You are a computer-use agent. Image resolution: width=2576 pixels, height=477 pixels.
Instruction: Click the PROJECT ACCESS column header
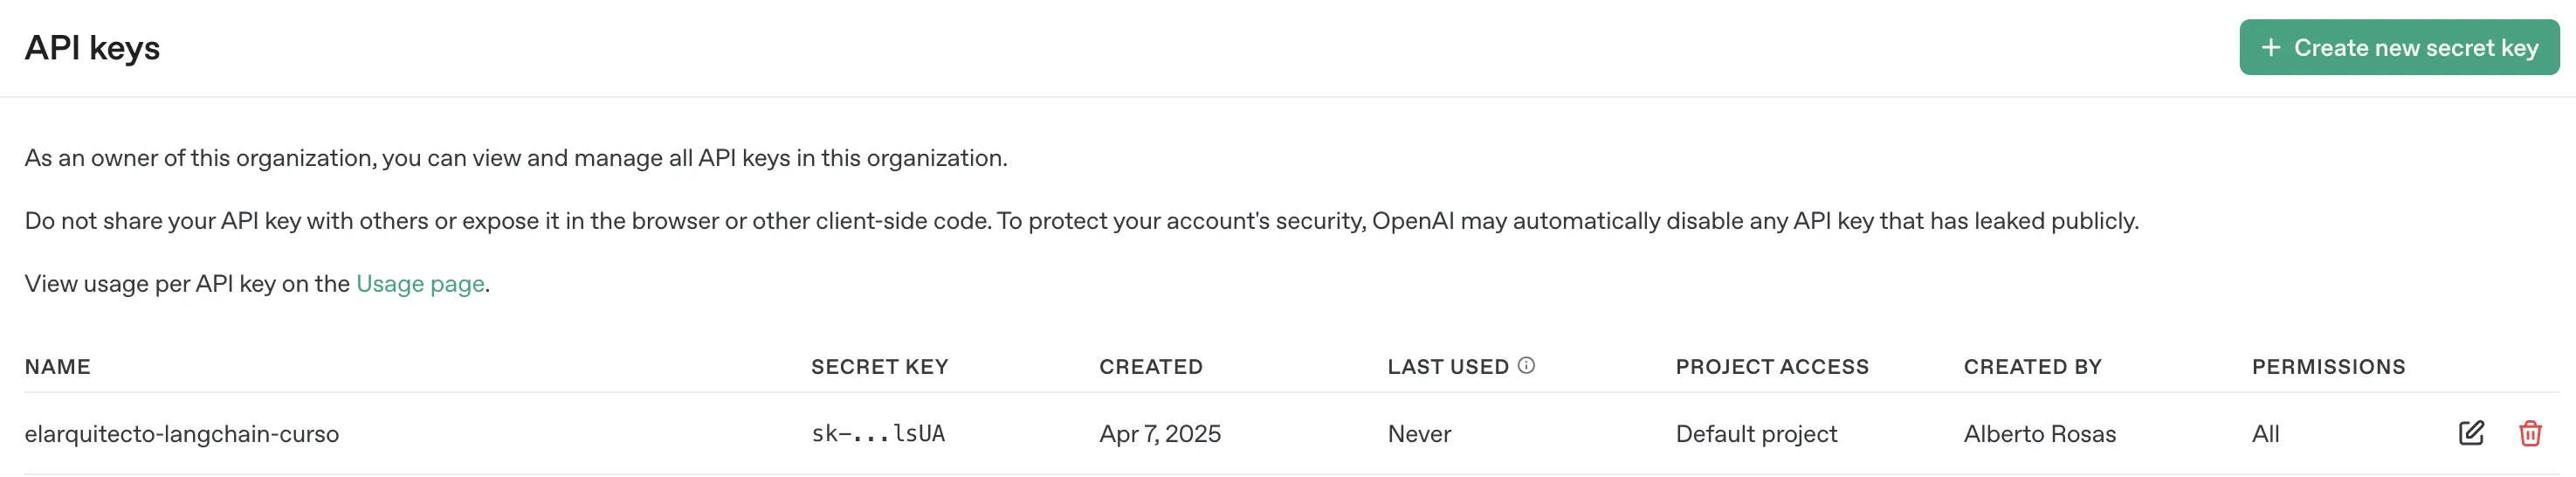[1771, 367]
